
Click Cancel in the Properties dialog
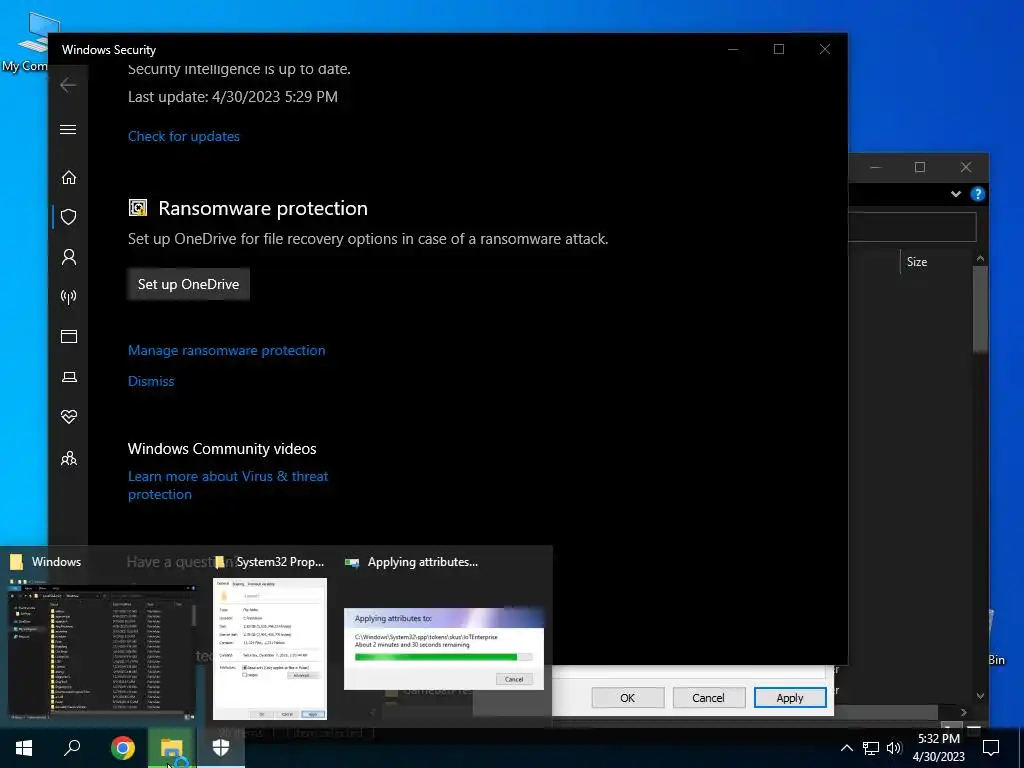tap(709, 697)
